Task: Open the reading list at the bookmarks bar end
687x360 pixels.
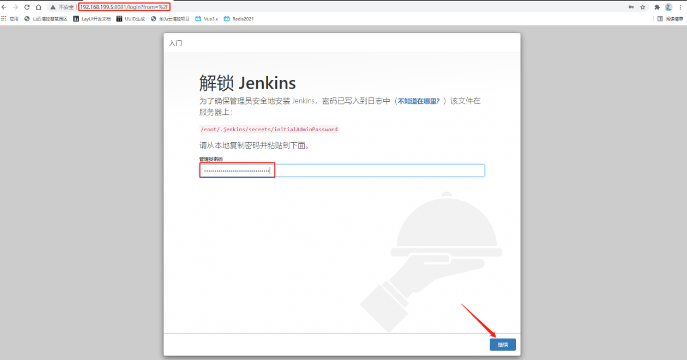Action: pos(670,19)
